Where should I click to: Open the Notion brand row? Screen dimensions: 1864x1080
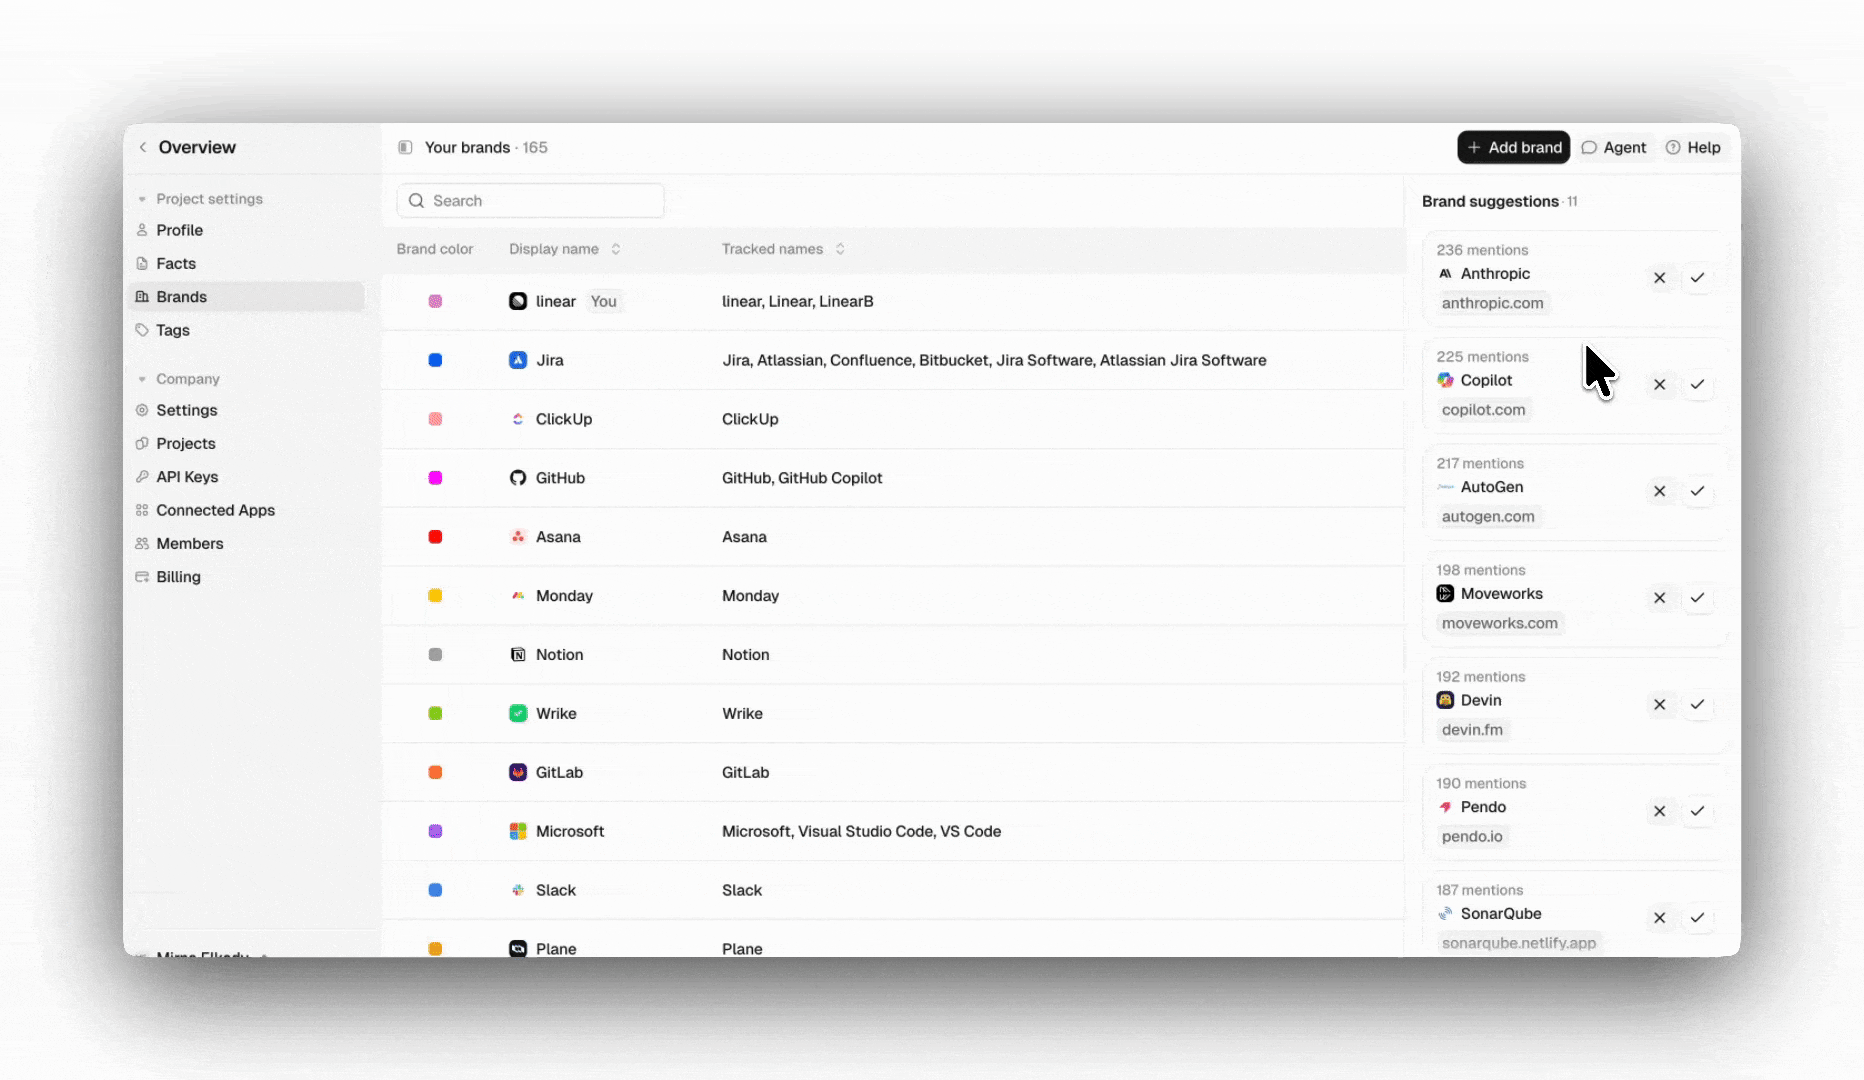(x=893, y=655)
